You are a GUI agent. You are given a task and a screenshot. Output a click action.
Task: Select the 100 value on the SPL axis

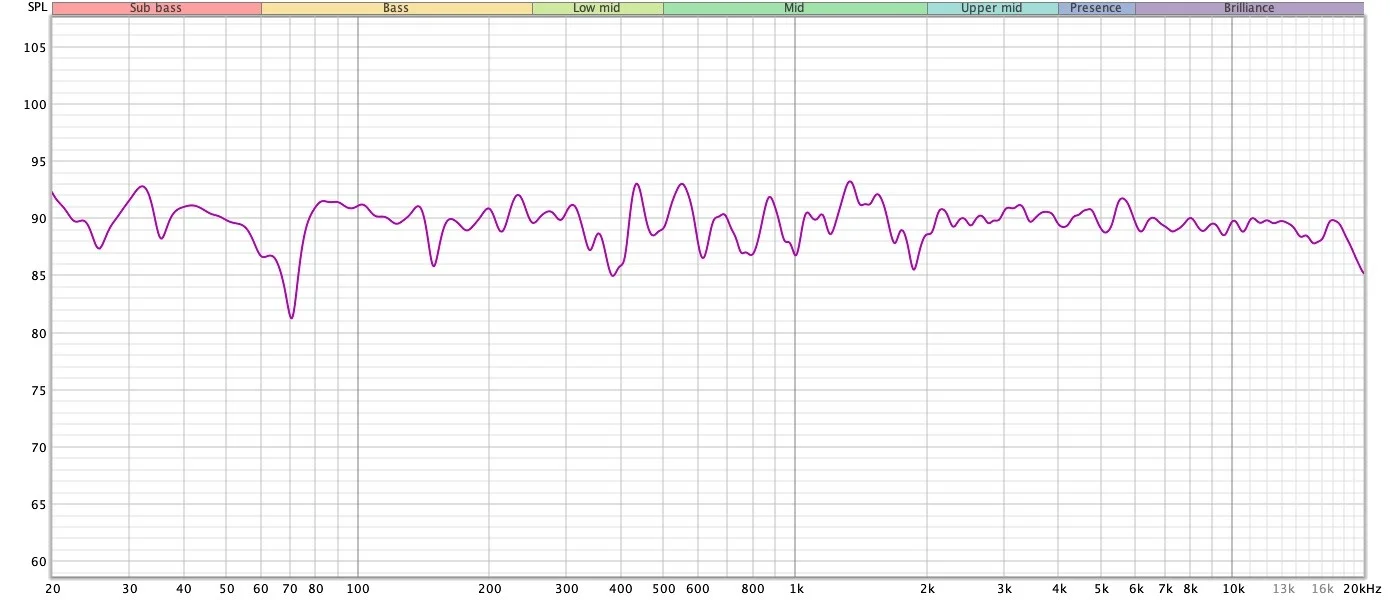37,104
